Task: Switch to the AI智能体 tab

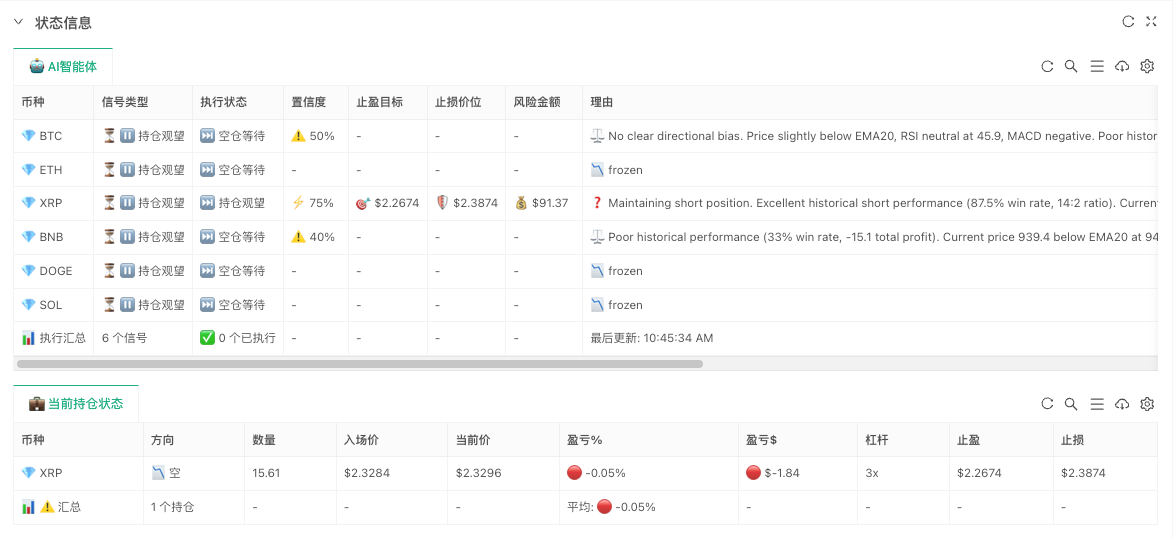Action: point(63,67)
